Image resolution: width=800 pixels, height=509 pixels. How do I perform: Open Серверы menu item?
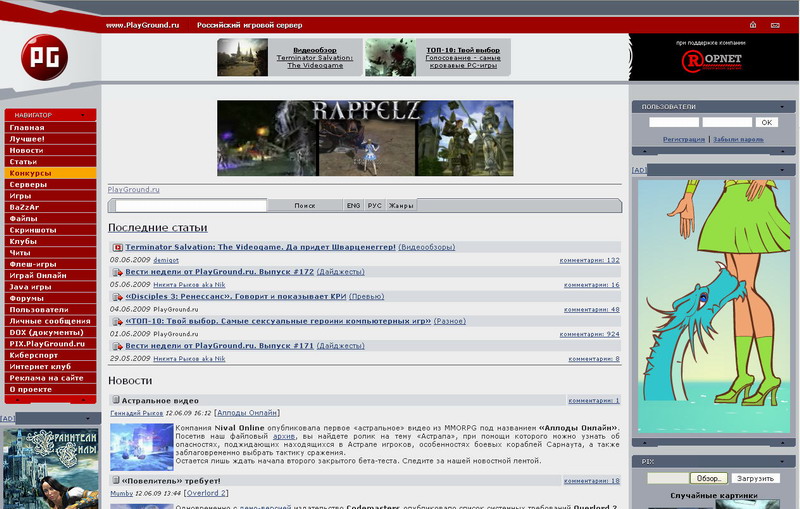pyautogui.click(x=51, y=185)
